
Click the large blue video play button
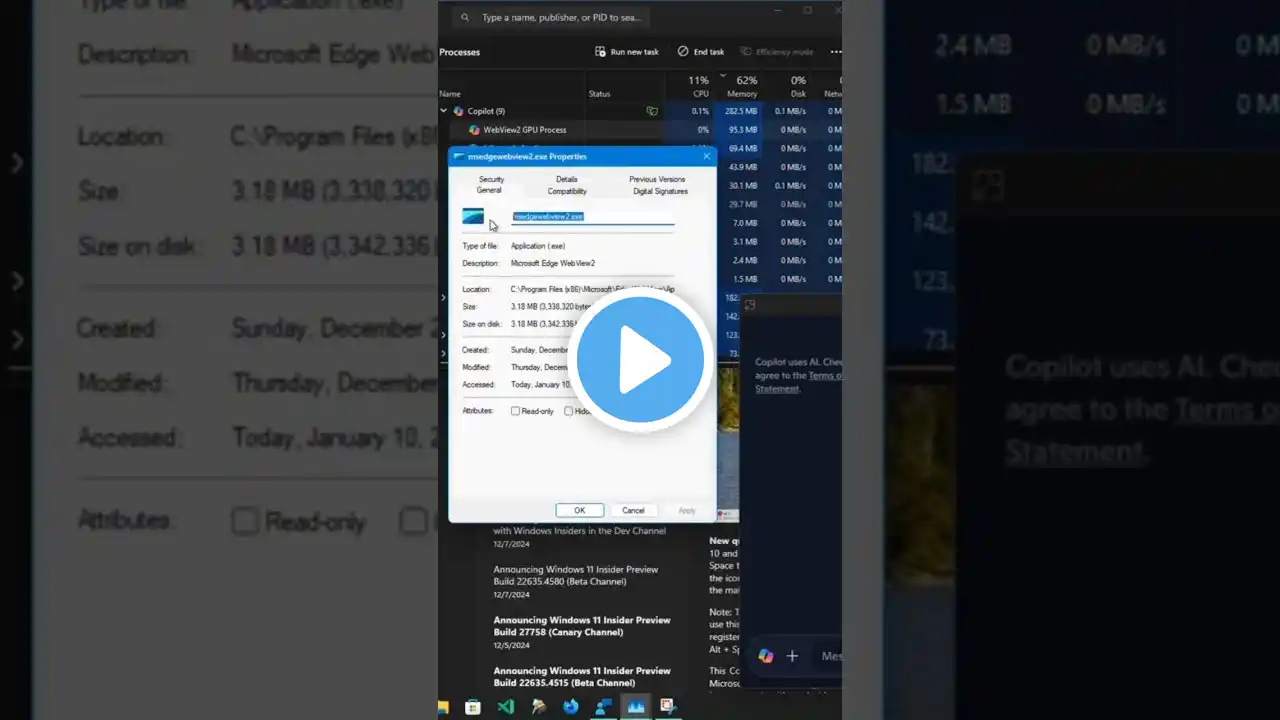point(640,361)
